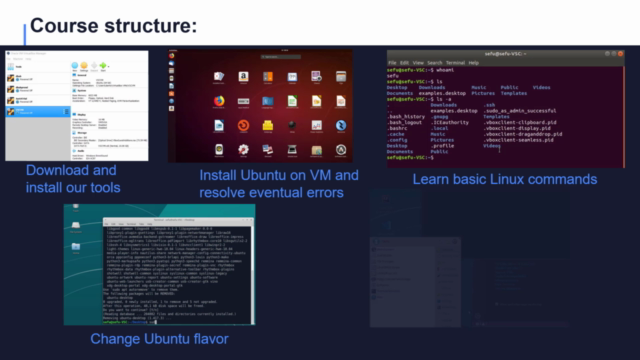Click 'Learn basic Linux commands' caption
The width and height of the screenshot is (640, 360).
pyautogui.click(x=504, y=179)
